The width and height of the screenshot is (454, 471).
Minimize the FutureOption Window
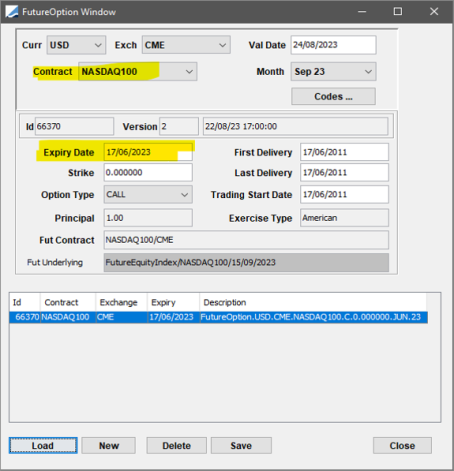coord(362,12)
